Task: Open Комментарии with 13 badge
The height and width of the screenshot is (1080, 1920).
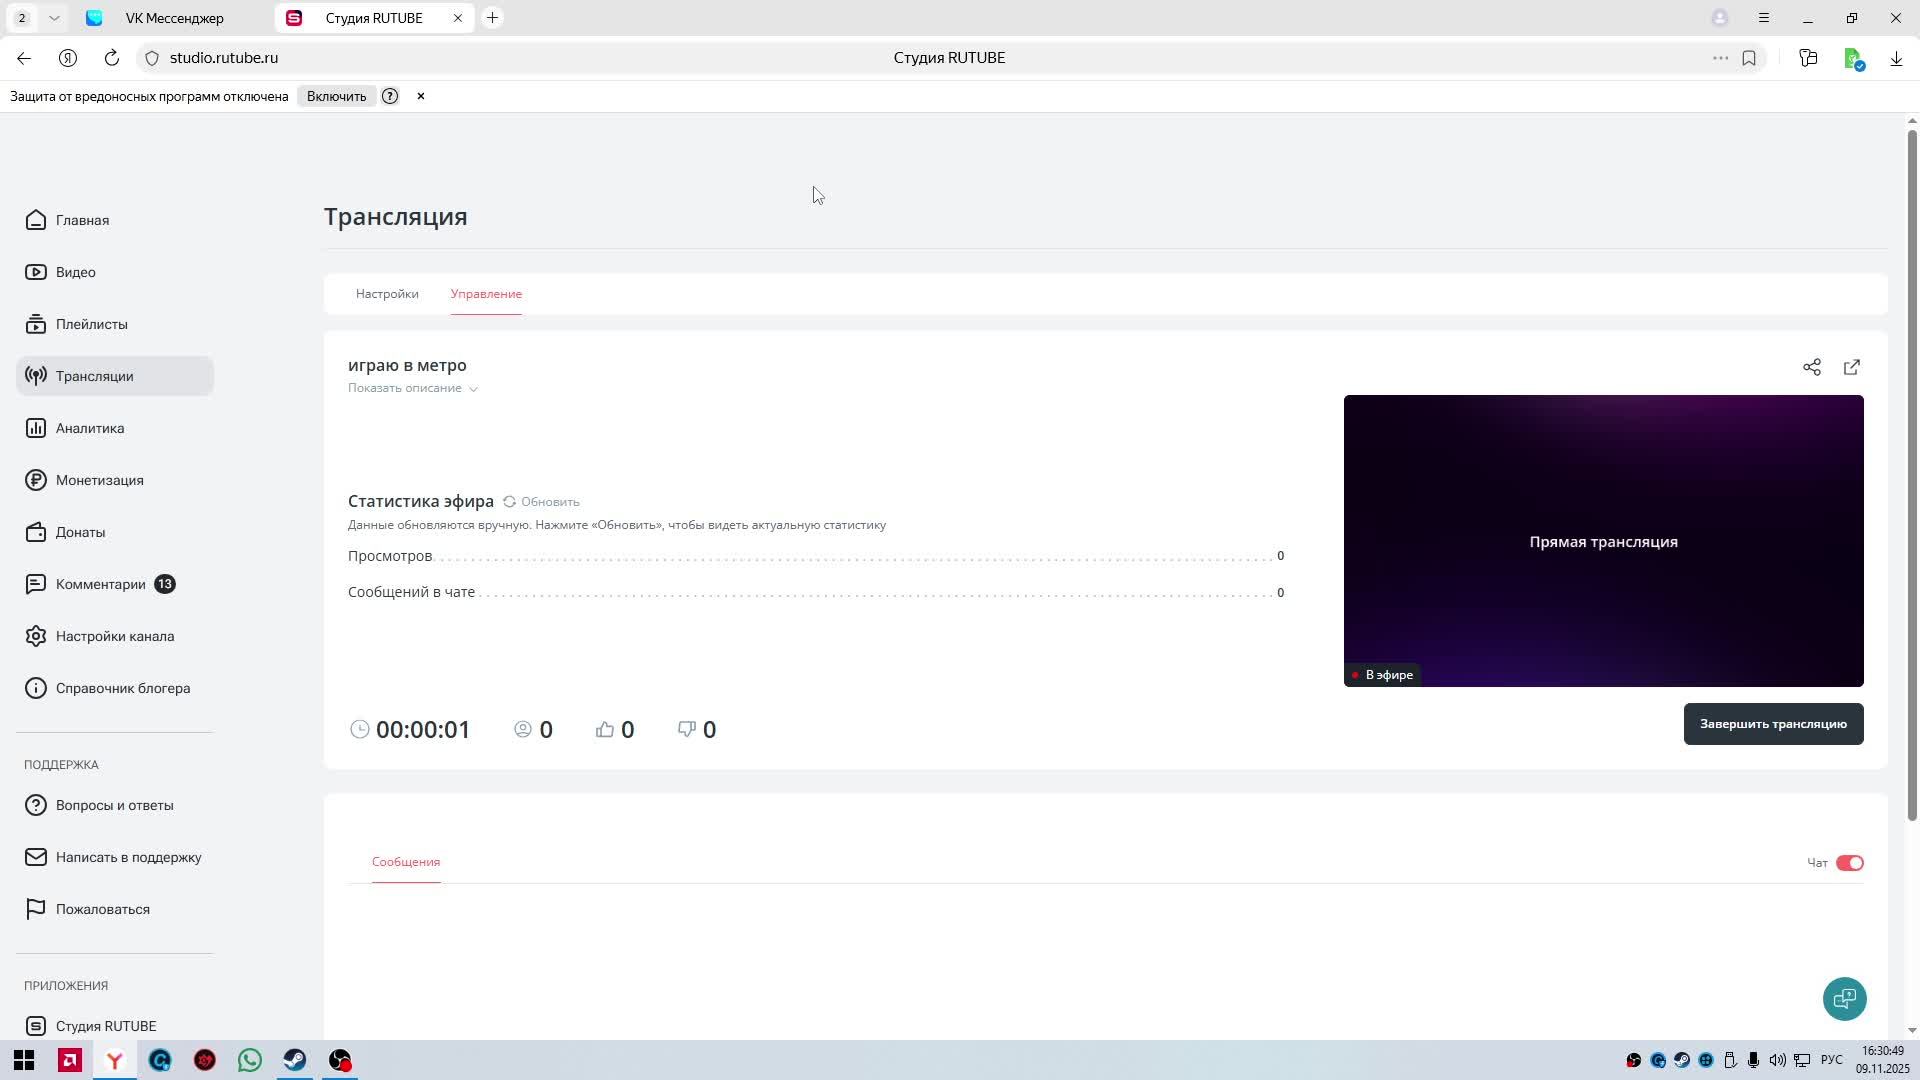Action: pyautogui.click(x=100, y=584)
